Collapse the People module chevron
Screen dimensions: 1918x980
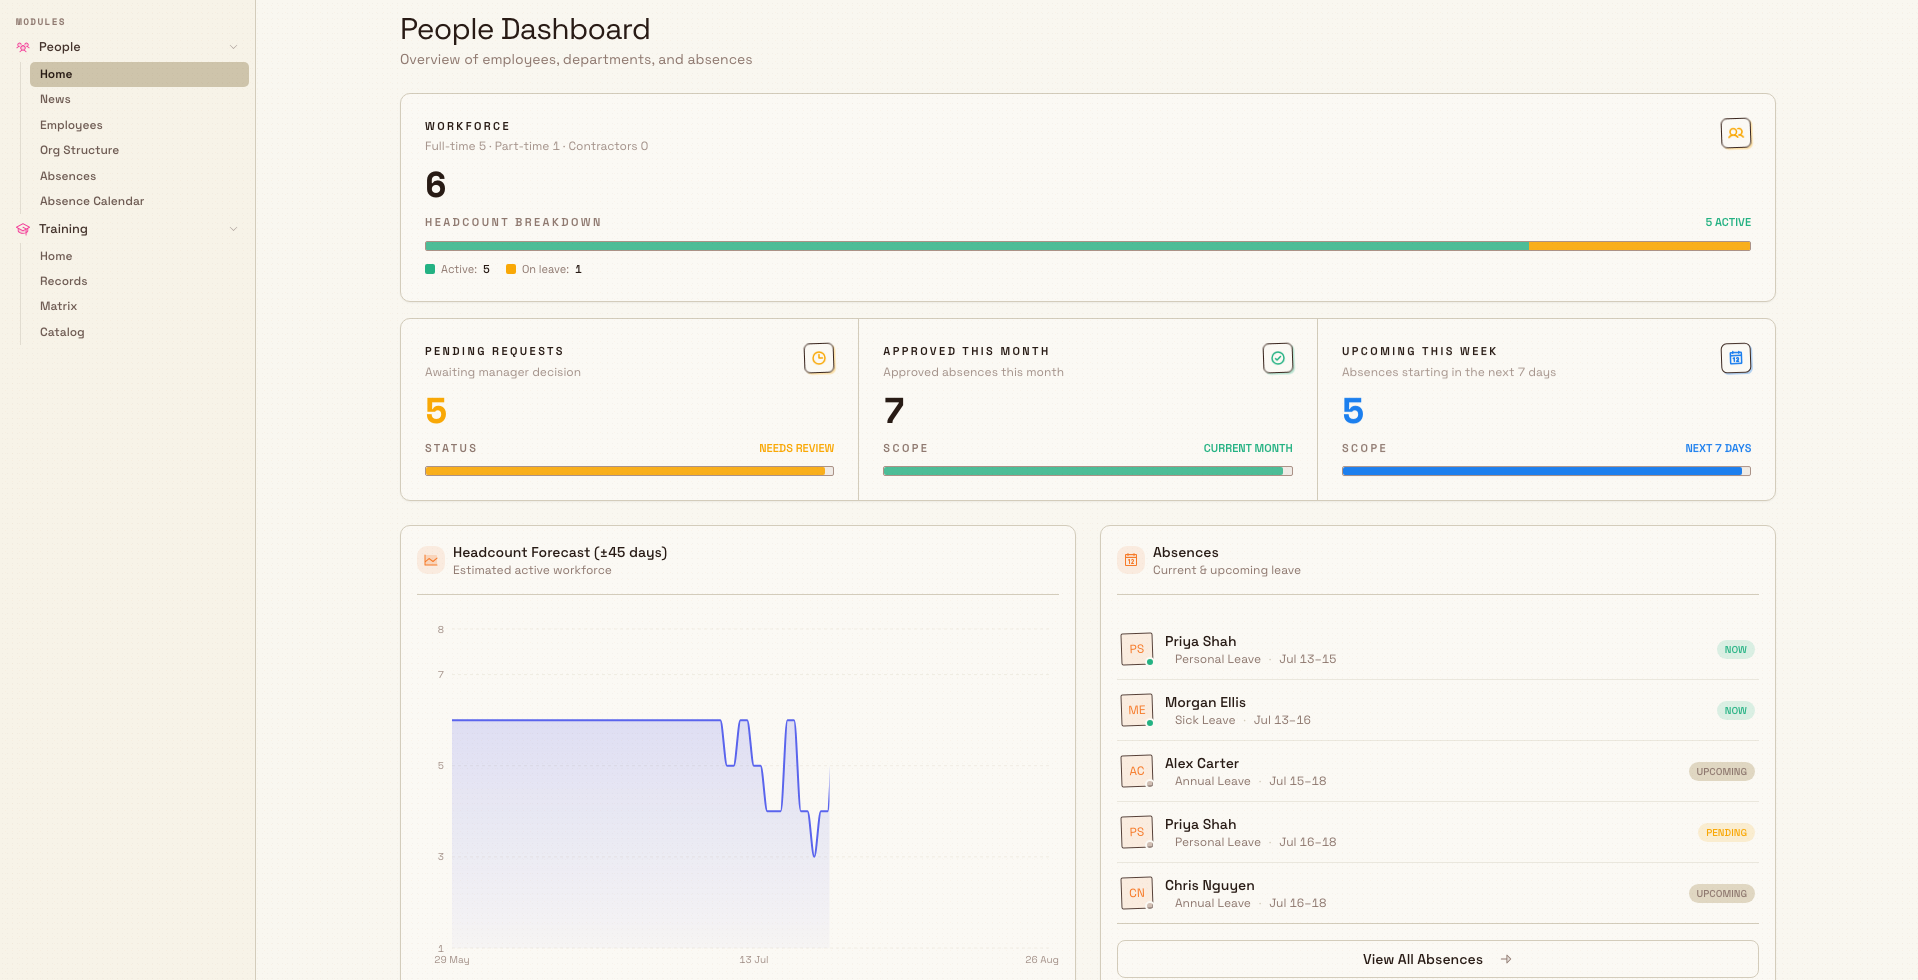[234, 47]
